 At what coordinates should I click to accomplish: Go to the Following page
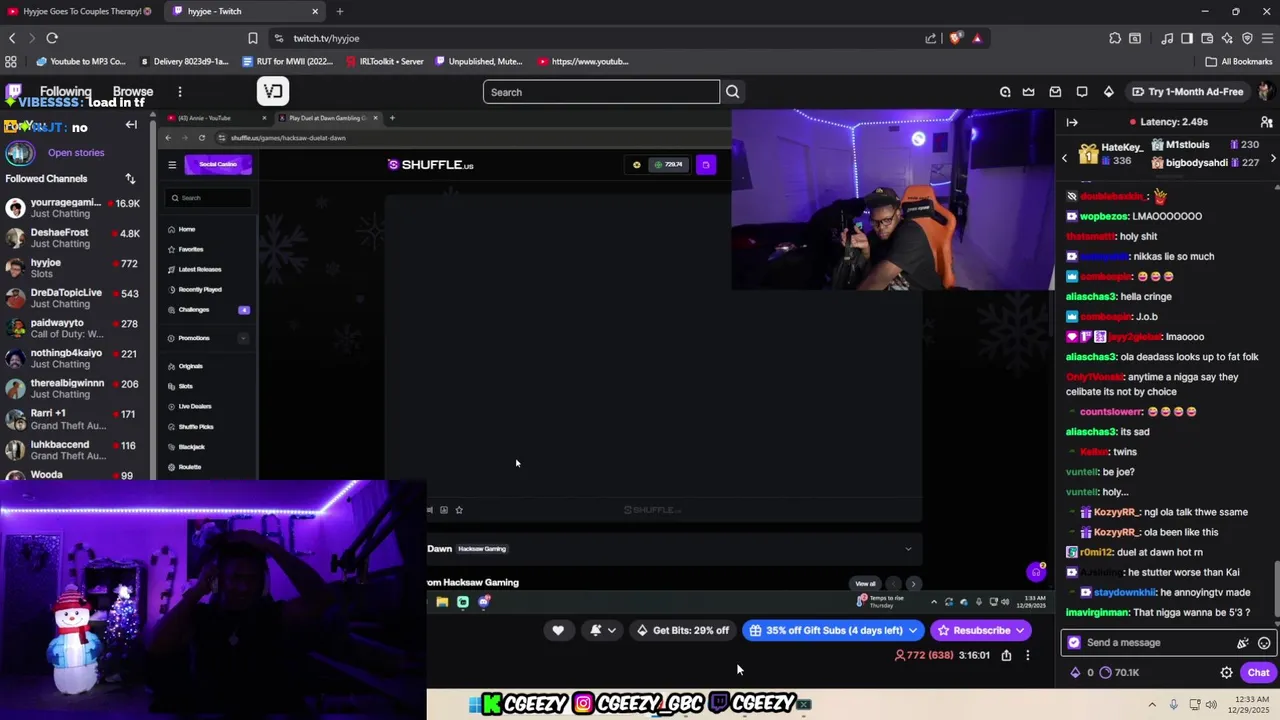tap(65, 92)
